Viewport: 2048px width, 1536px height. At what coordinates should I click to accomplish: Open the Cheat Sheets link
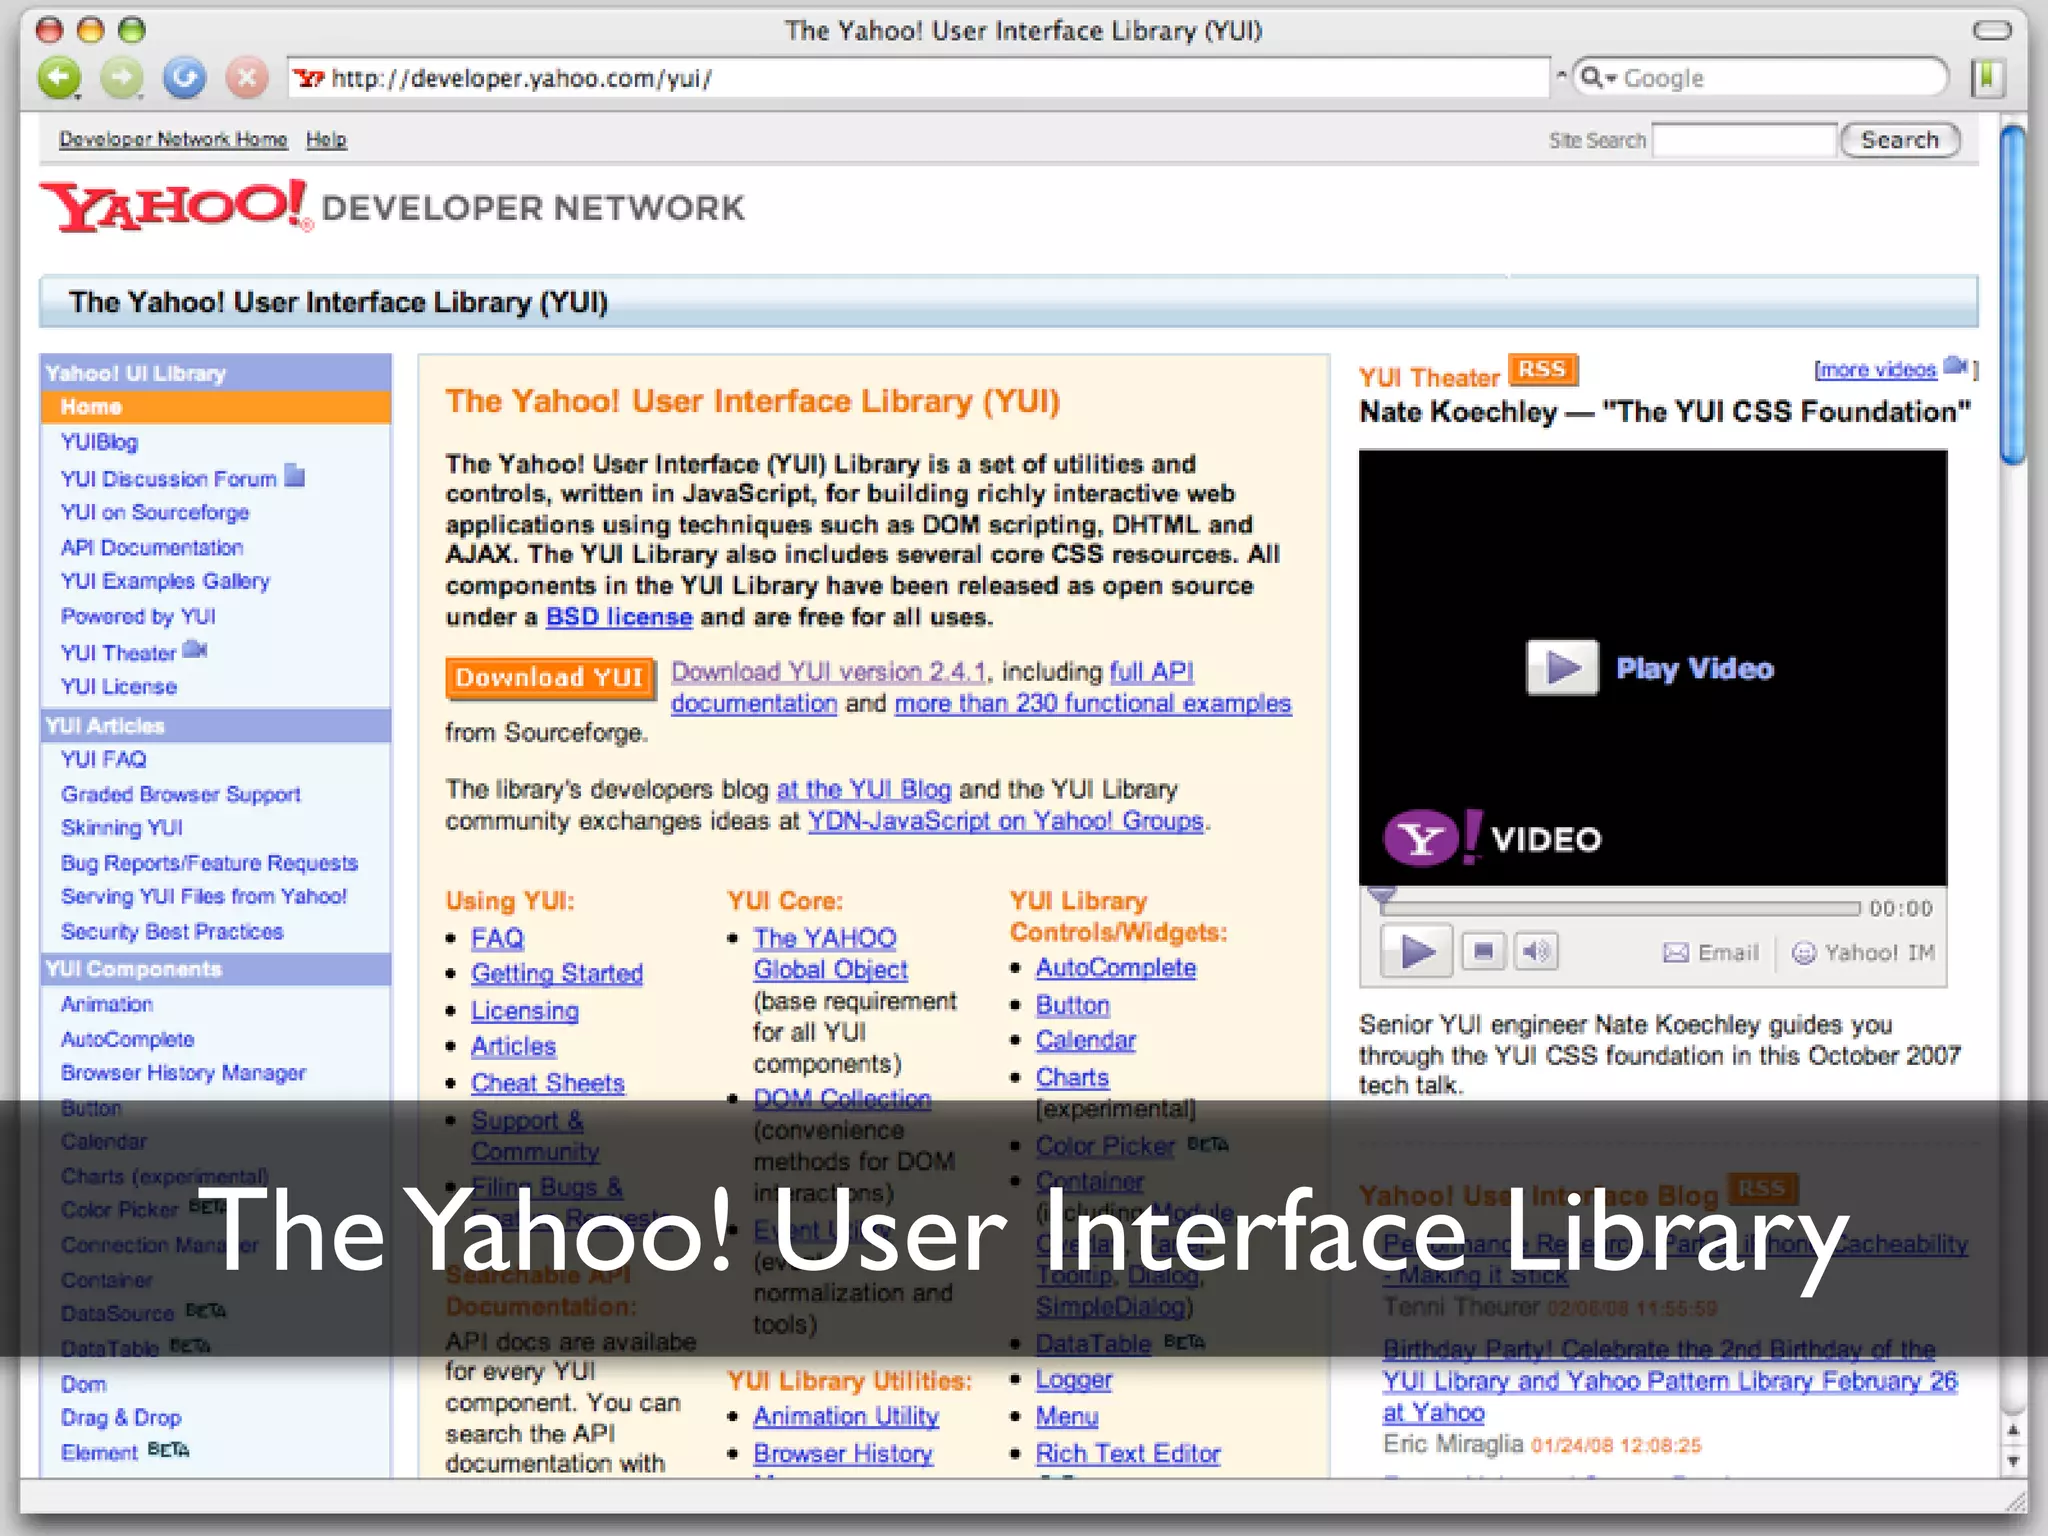(548, 1083)
